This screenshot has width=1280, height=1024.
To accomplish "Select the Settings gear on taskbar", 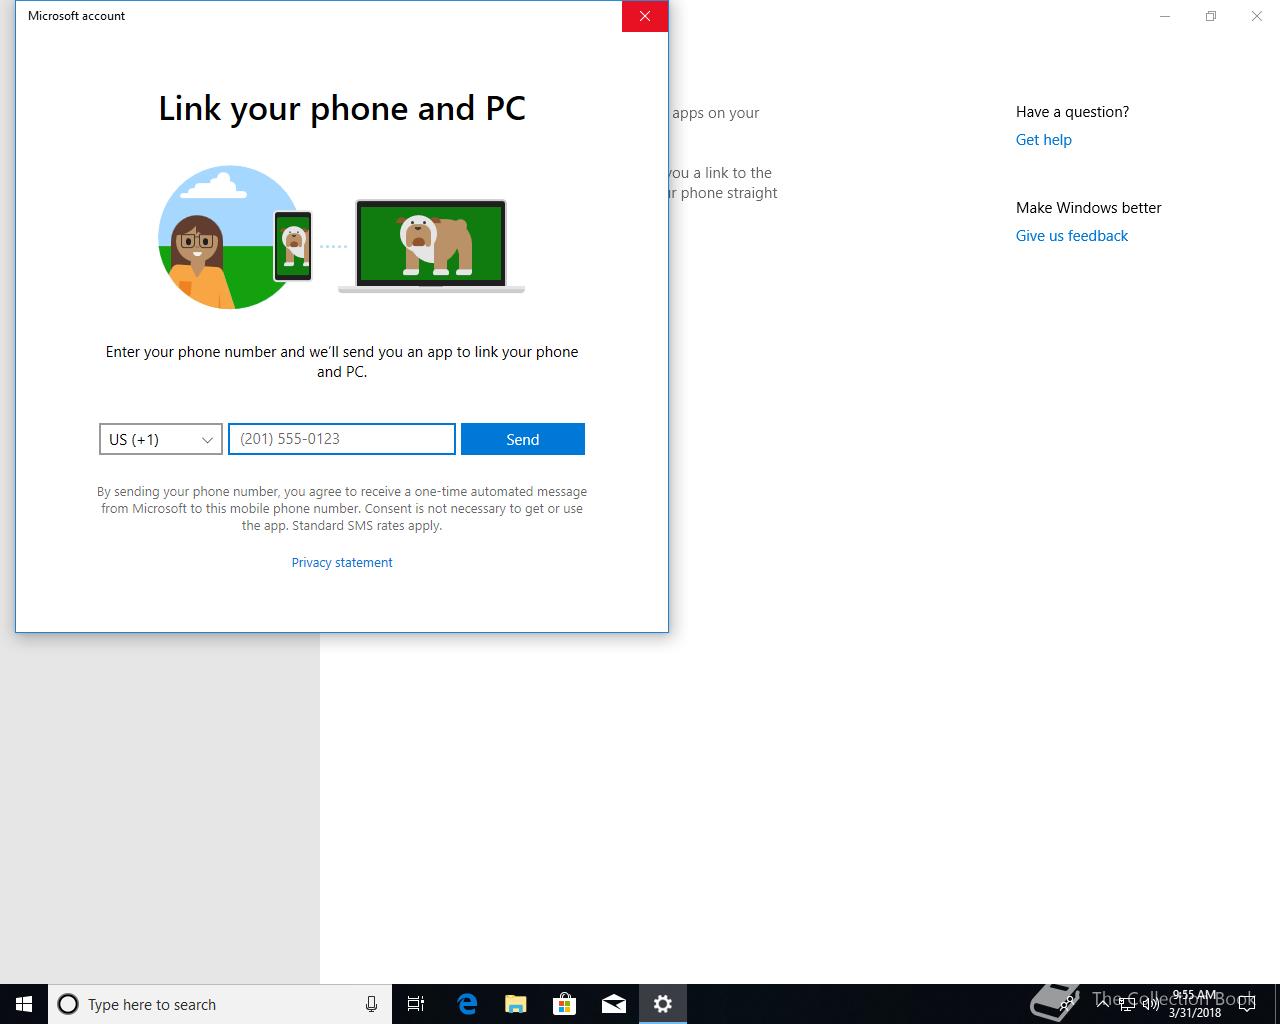I will pos(663,1004).
